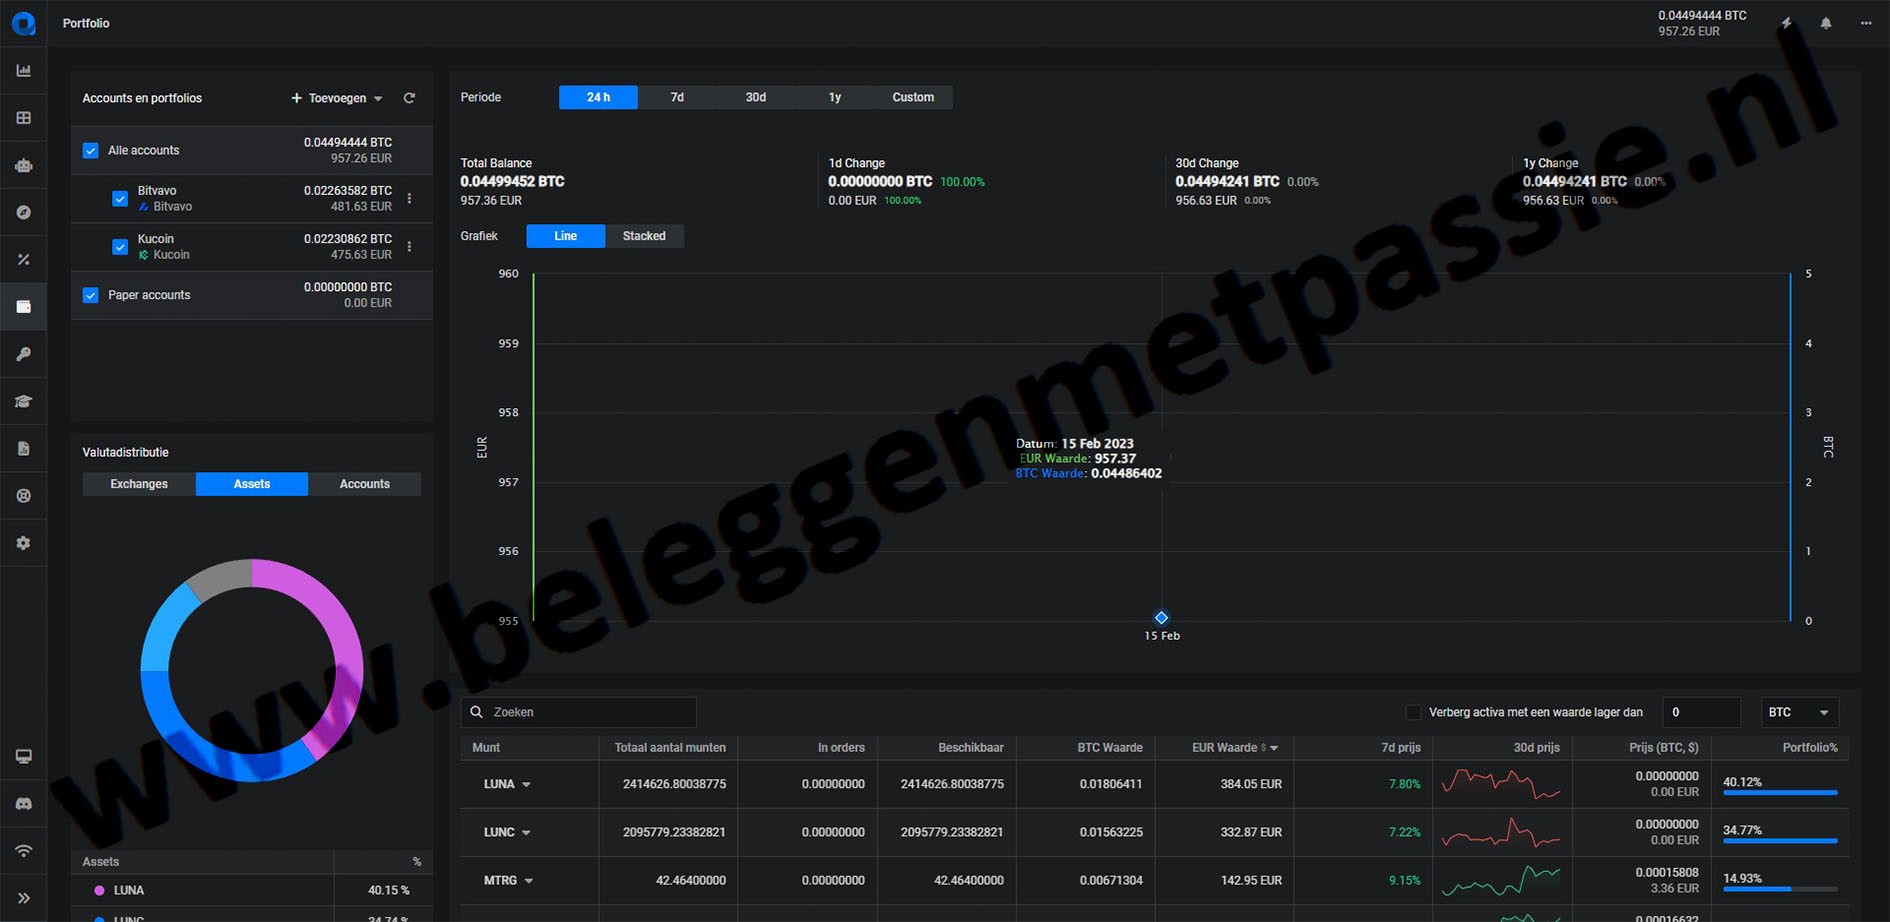Open the graduation cap academy icon
This screenshot has height=922, width=1890.
pos(23,401)
